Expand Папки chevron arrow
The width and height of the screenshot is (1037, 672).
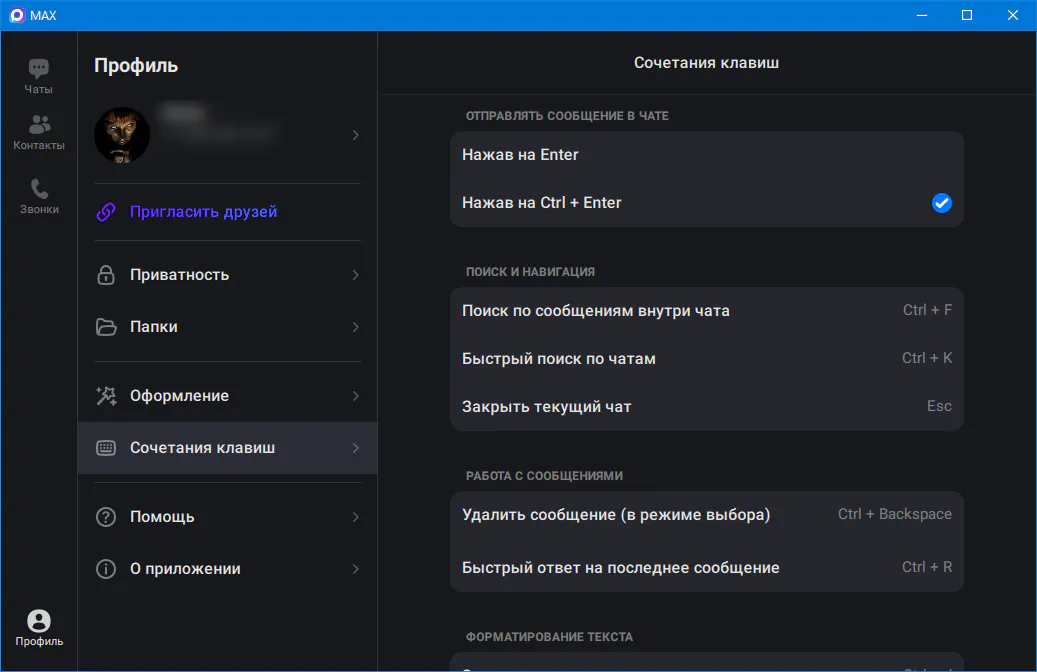click(356, 327)
